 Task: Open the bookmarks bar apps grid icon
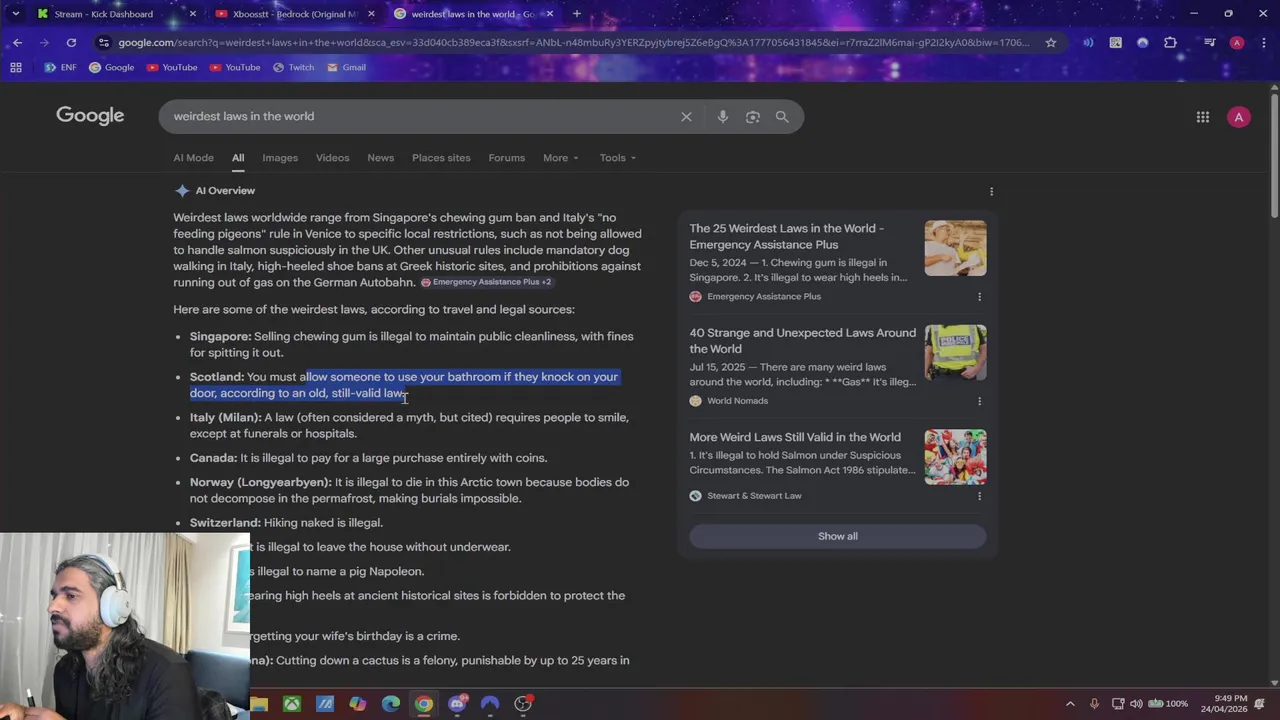coord(16,67)
